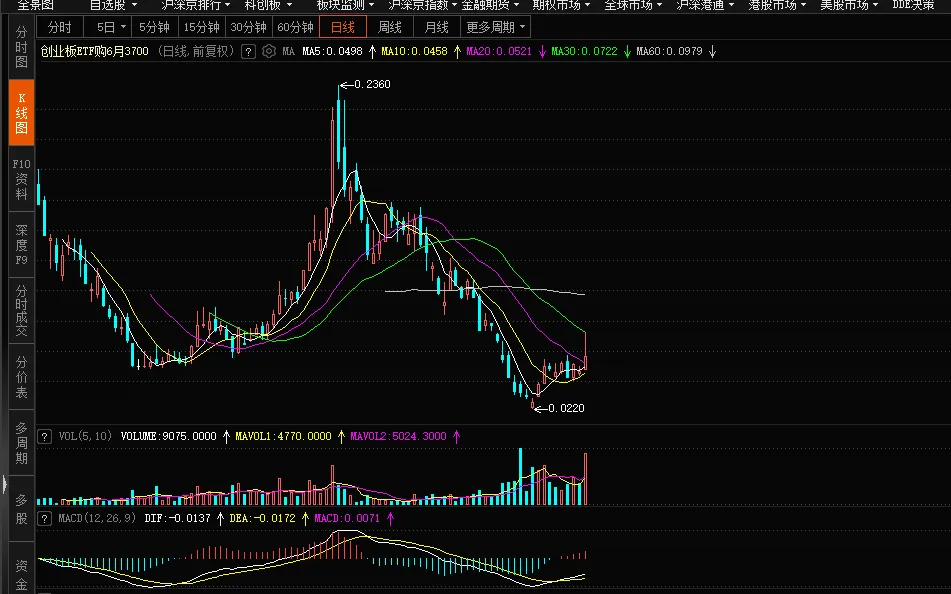Viewport: 951px width, 594px height.
Task: Click the chart title 创业板ETF购6月3700
Action: 95,52
